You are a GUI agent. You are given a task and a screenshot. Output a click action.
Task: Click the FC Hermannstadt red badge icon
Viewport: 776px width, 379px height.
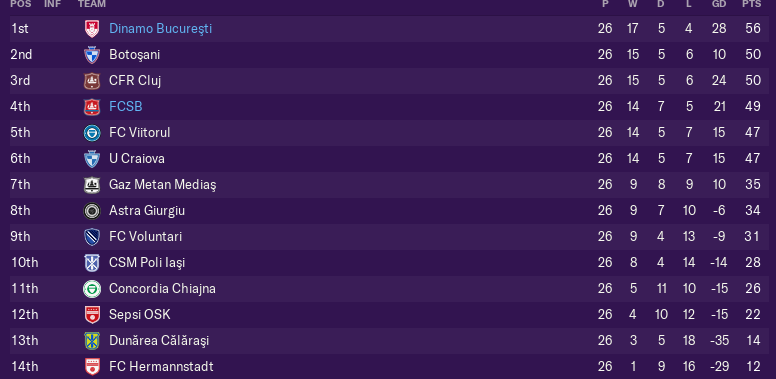click(x=92, y=367)
